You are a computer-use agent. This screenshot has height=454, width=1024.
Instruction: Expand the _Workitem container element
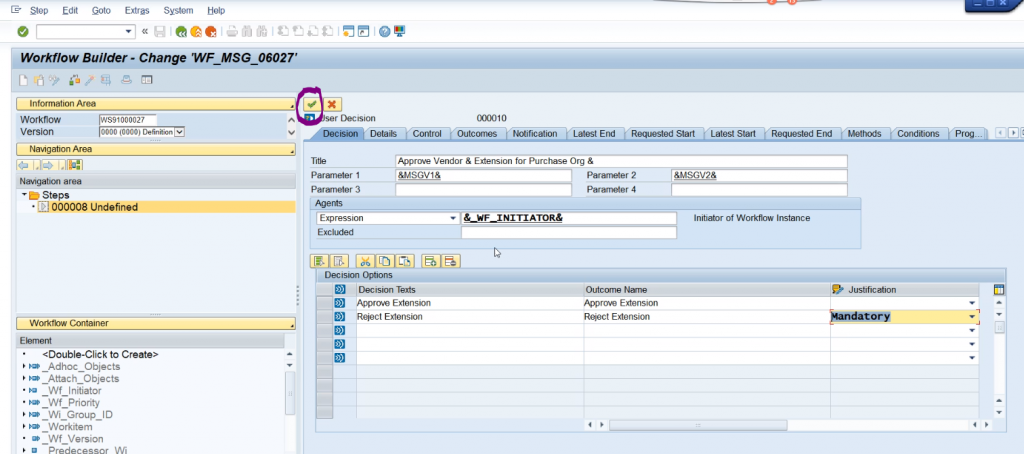pyautogui.click(x=25, y=427)
